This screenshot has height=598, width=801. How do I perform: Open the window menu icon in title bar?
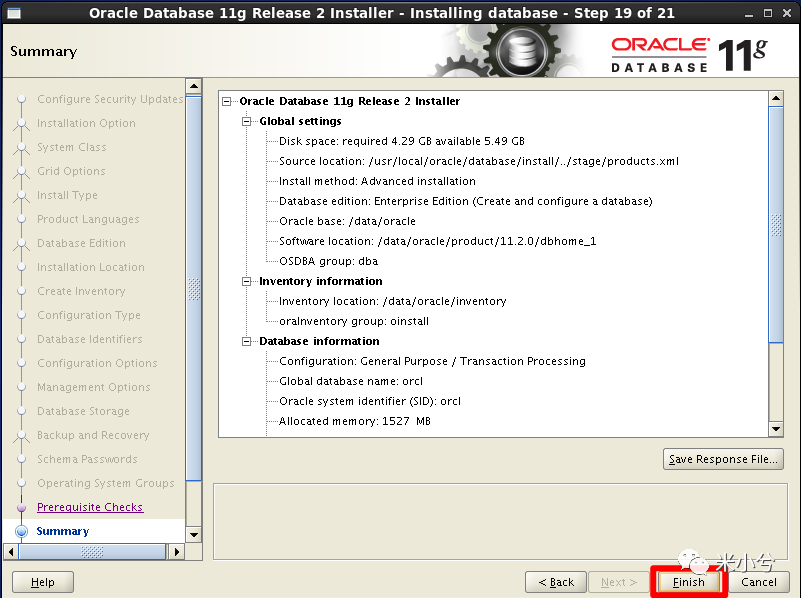click(x=14, y=13)
